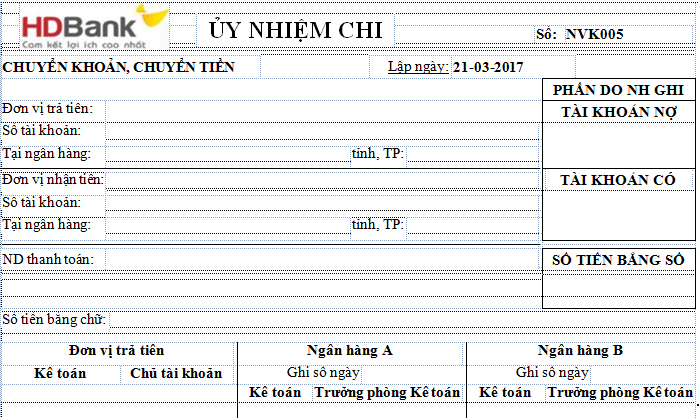699x418 pixels.
Task: Click the CHUYỂN KHOẢN, CHUYỂN TIỀN heading
Action: [119, 68]
